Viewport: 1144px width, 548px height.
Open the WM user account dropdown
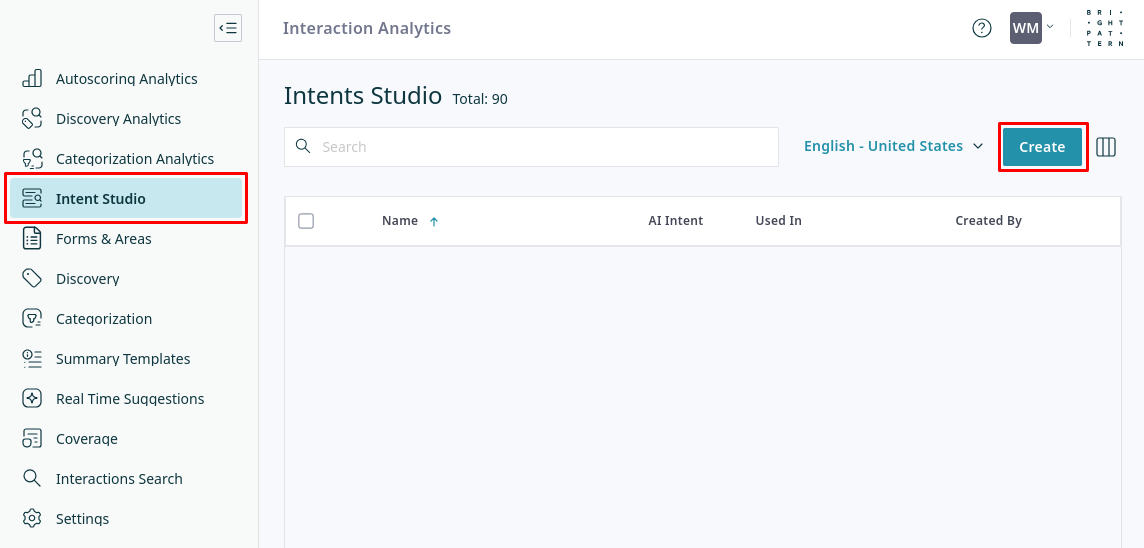1031,28
